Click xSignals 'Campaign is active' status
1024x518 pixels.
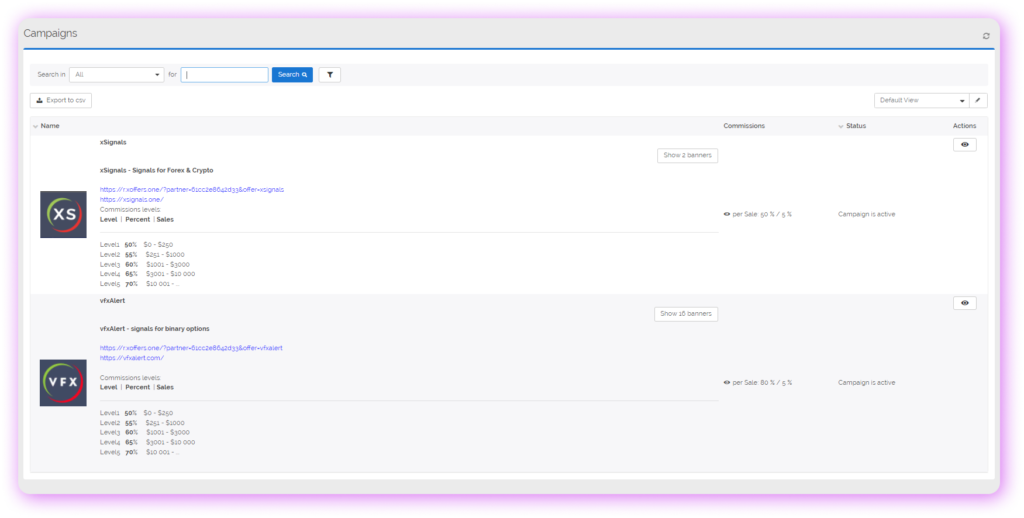click(x=867, y=214)
